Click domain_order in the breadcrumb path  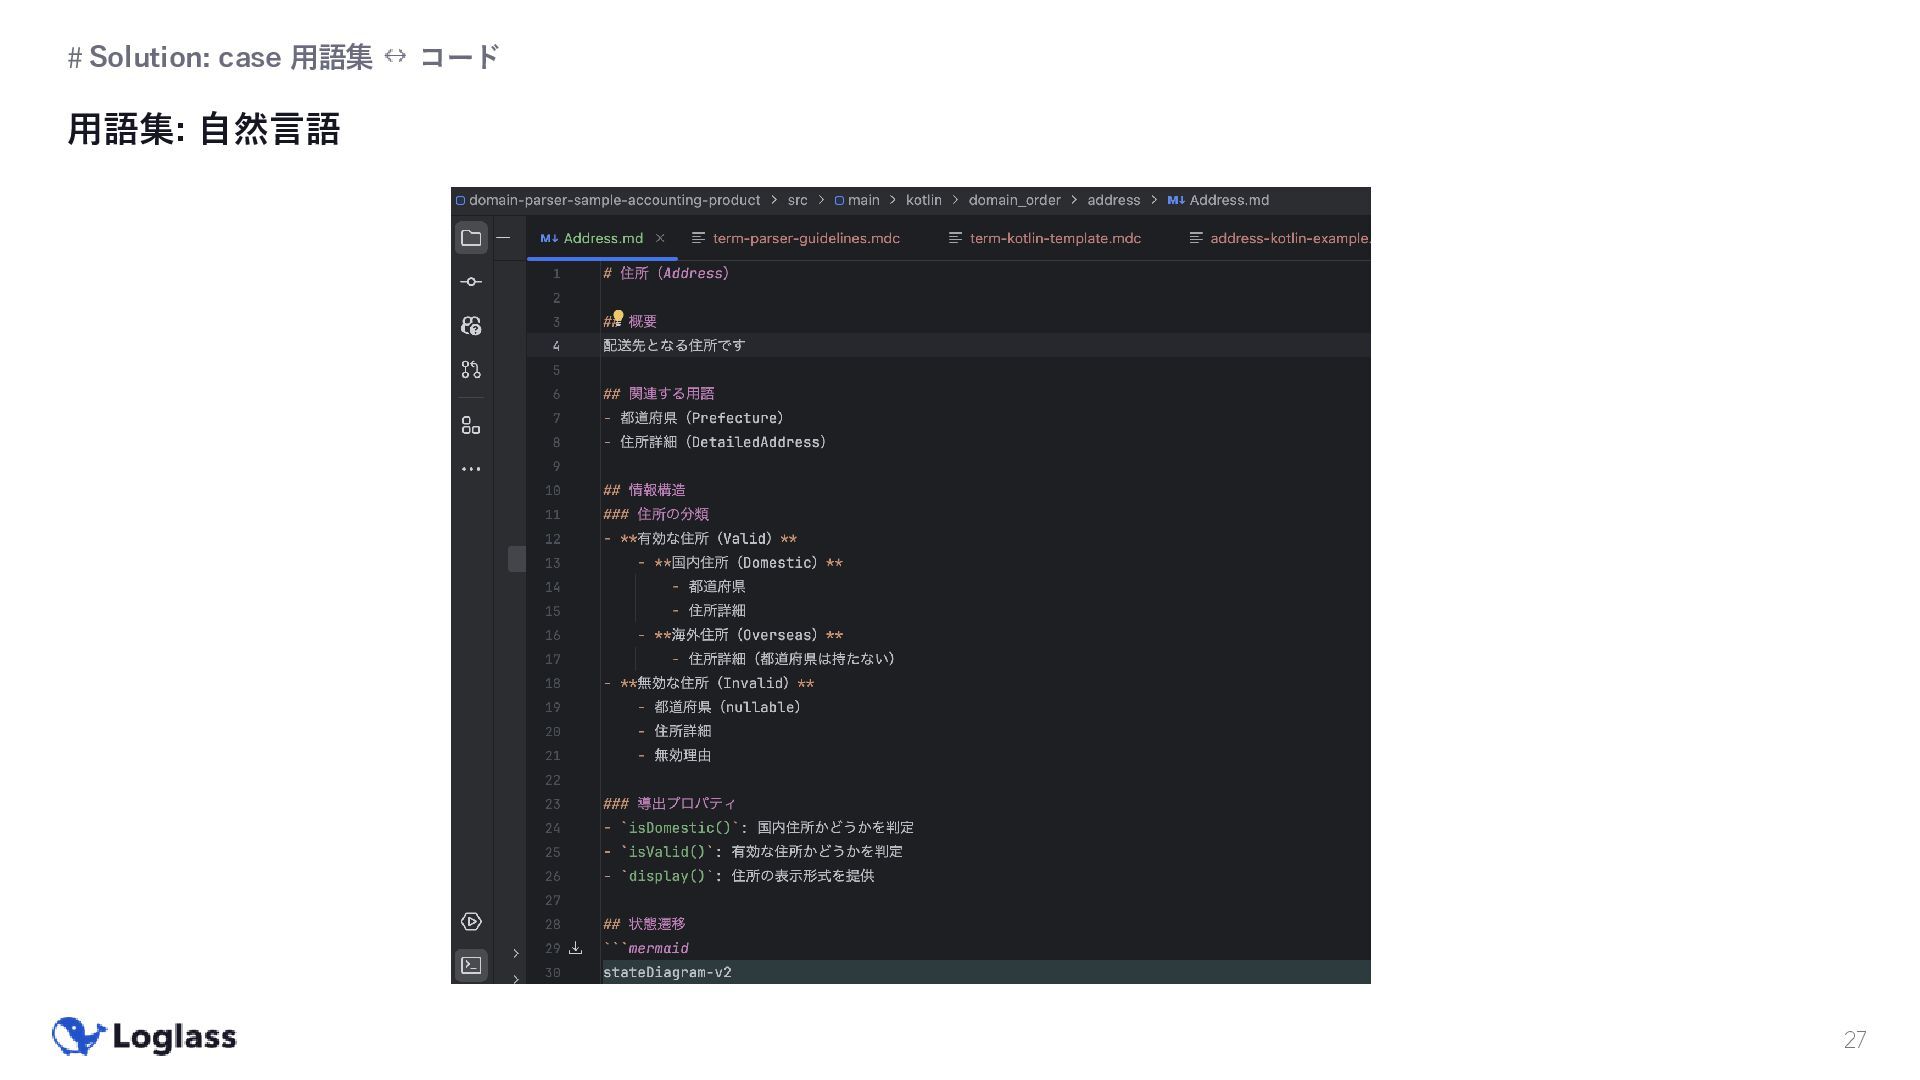[1014, 200]
